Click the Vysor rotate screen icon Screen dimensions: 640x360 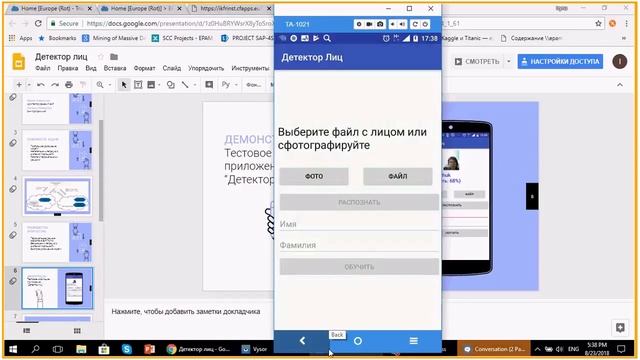415,24
